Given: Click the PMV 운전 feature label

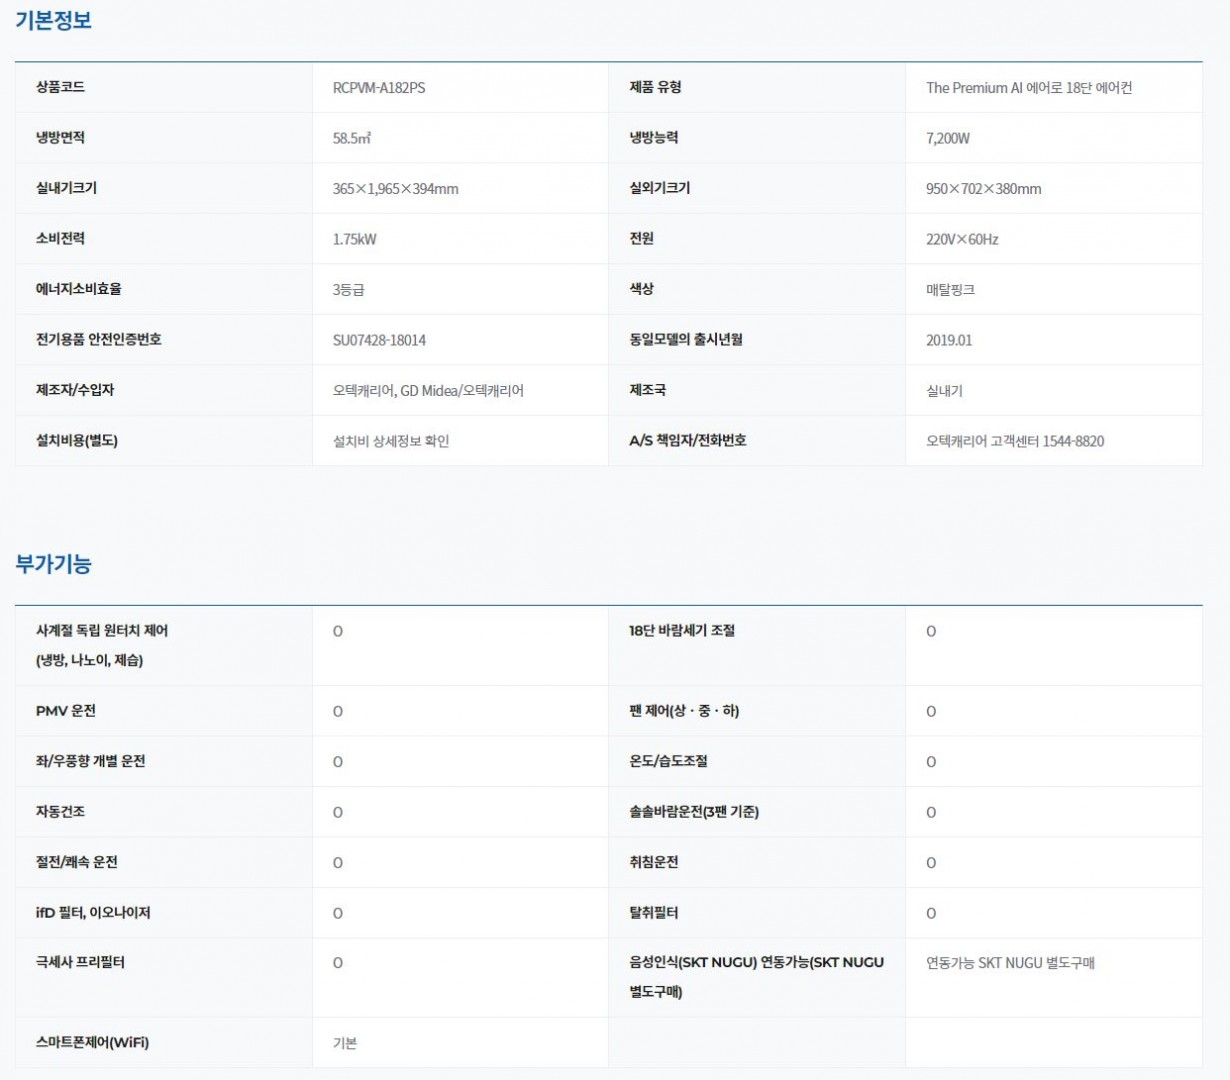Looking at the screenshot, I should 66,711.
